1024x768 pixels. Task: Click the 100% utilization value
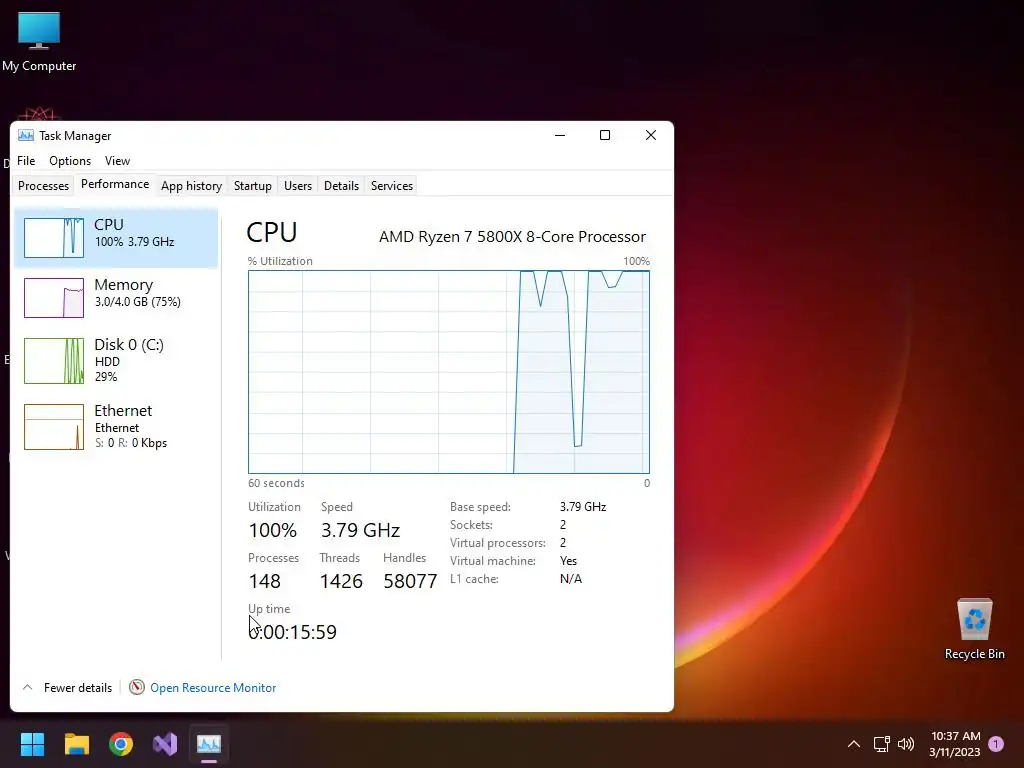[x=272, y=530]
